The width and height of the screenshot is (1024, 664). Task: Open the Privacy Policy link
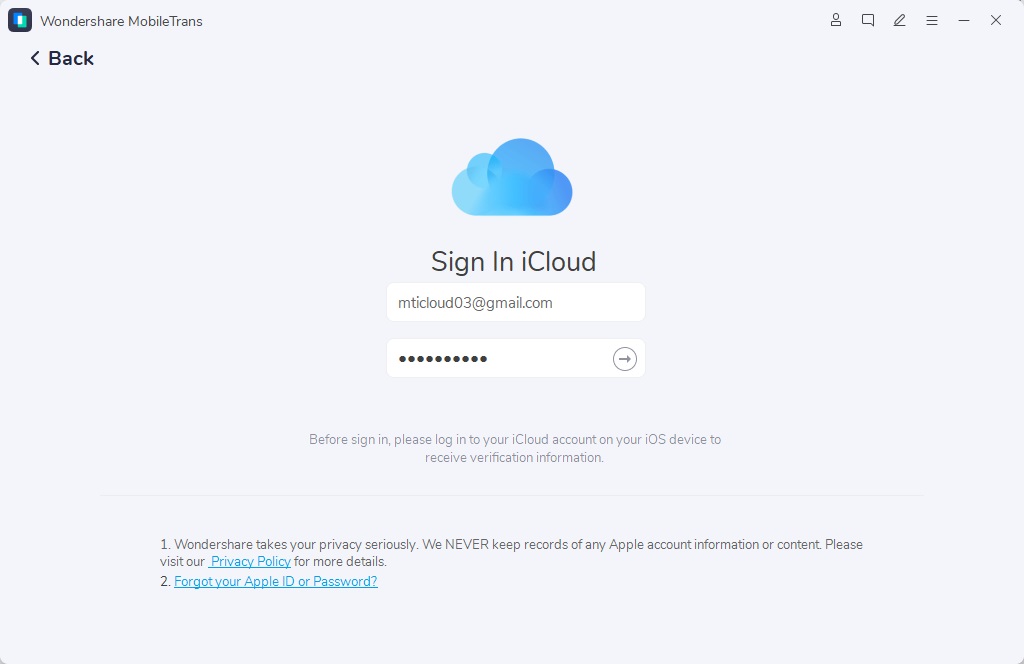coord(249,561)
